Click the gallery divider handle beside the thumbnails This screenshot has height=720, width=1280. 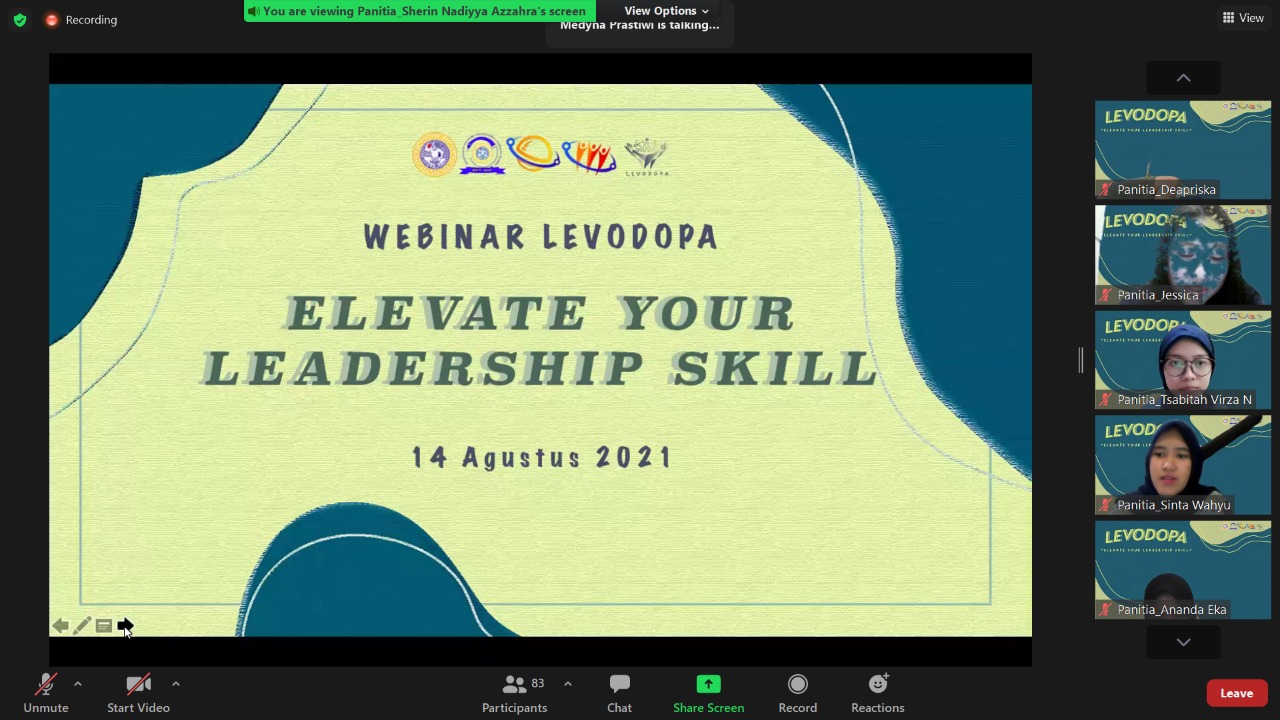(1081, 360)
